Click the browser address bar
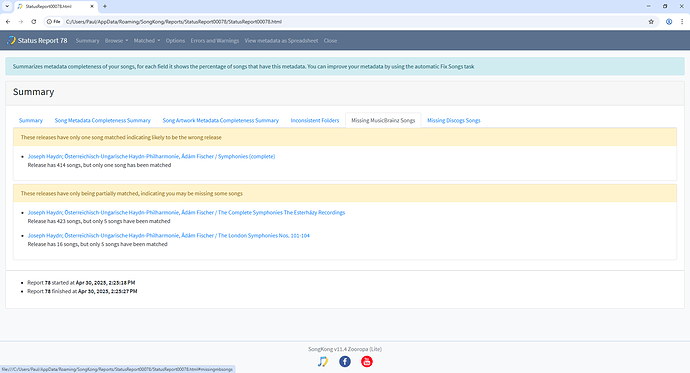 (352, 22)
